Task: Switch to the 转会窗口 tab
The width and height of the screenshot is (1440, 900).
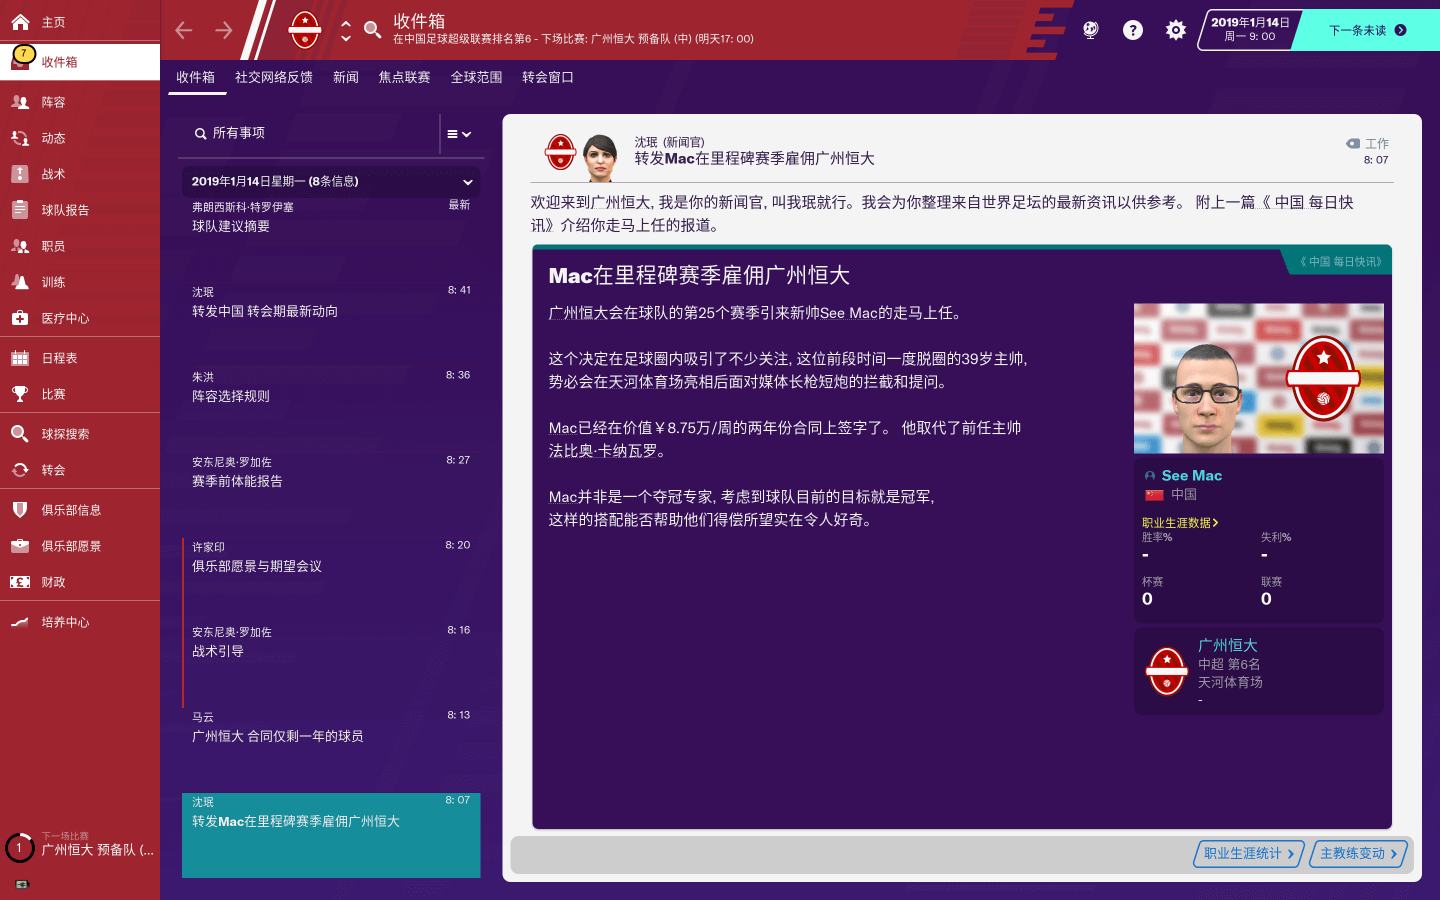Action: pyautogui.click(x=548, y=77)
